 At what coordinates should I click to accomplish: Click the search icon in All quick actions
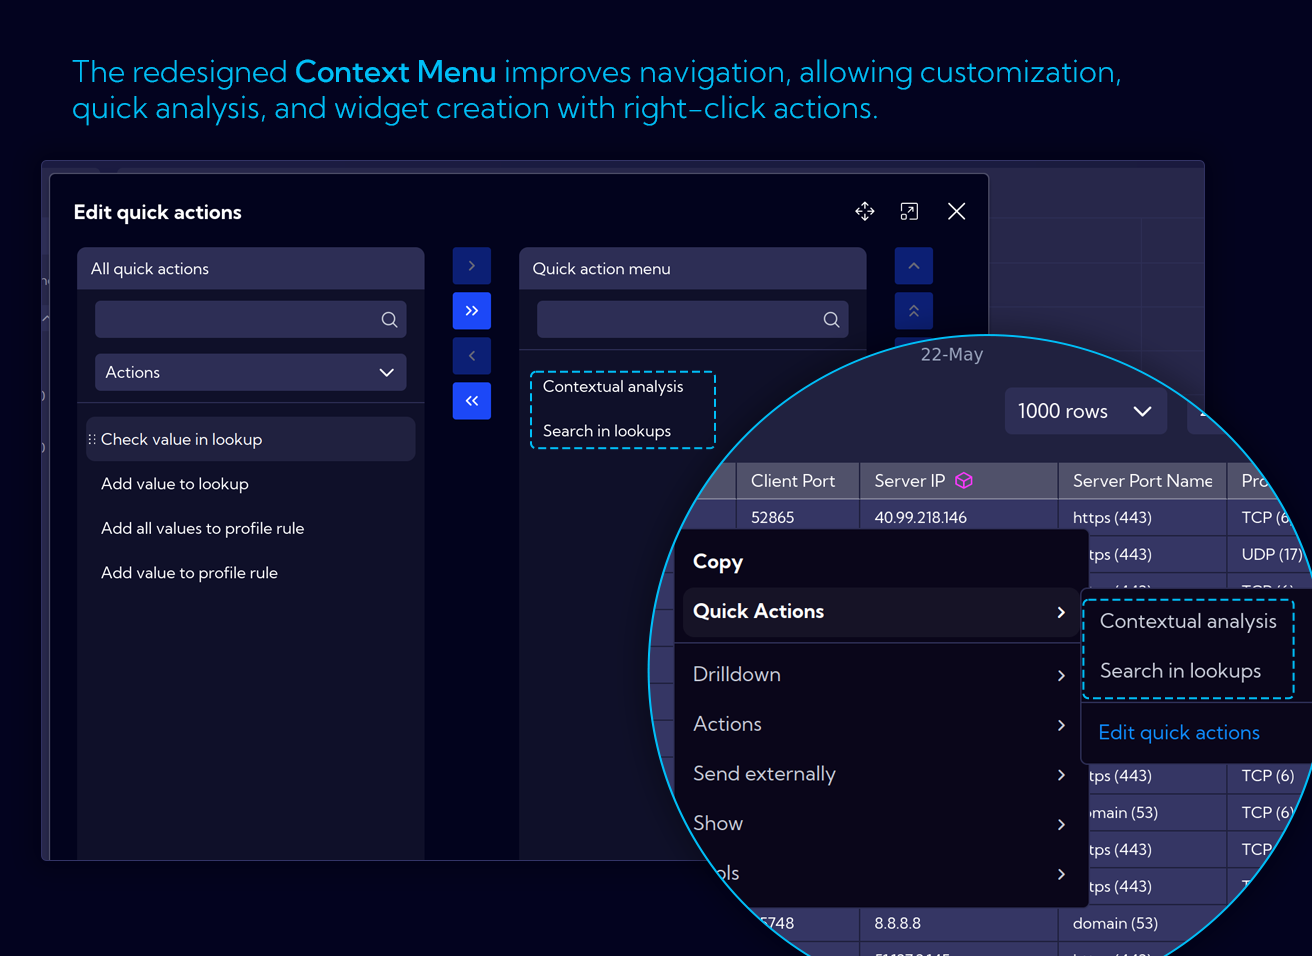click(389, 320)
